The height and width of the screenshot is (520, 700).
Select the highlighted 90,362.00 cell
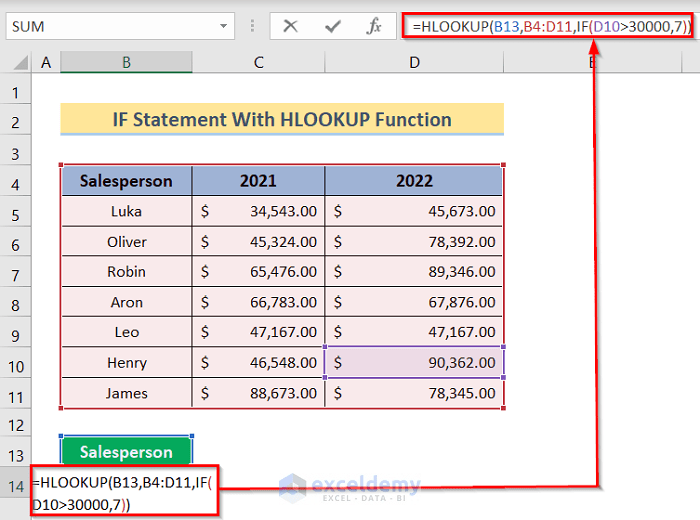point(414,362)
